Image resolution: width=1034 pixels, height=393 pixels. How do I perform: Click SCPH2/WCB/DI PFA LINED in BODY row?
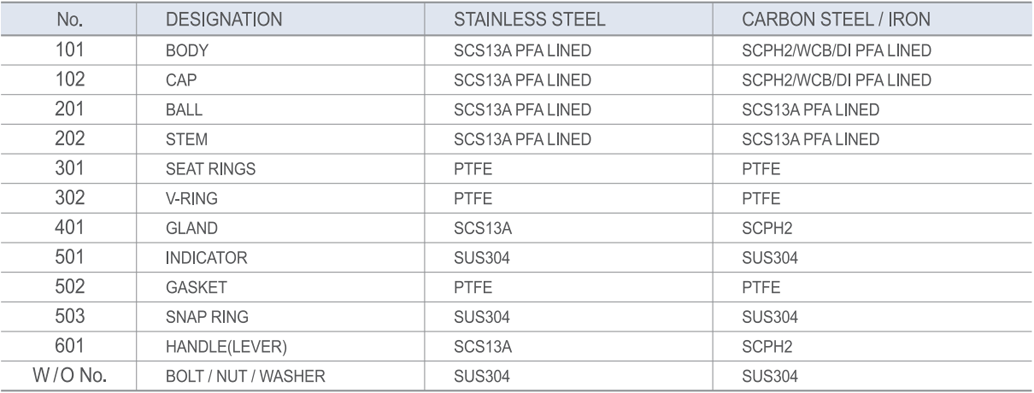point(836,51)
